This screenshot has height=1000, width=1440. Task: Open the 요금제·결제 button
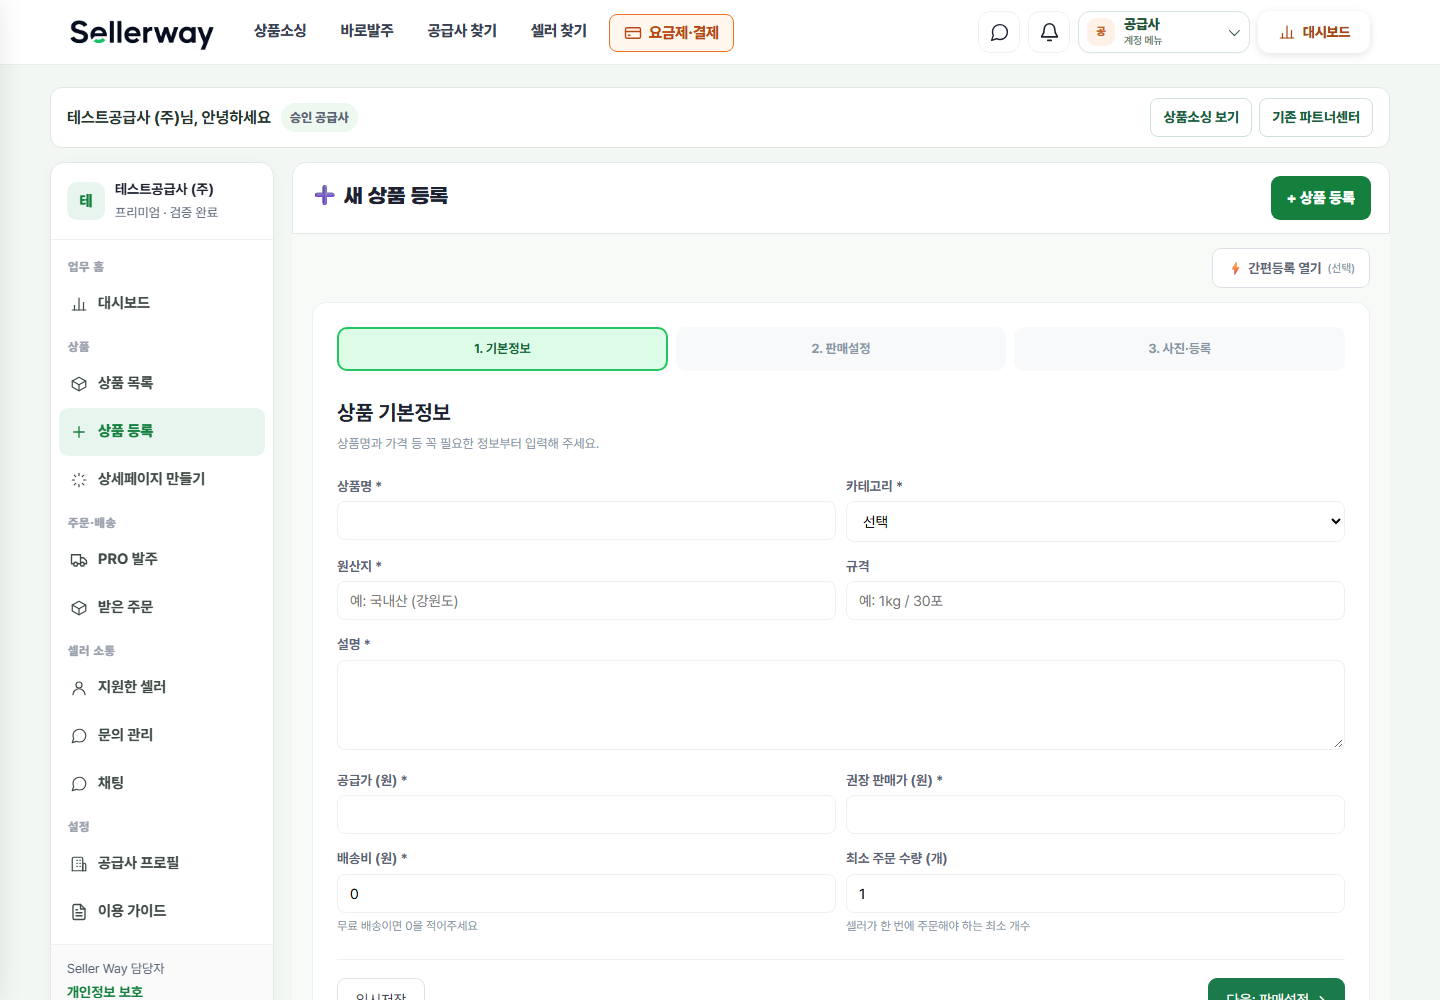[671, 33]
